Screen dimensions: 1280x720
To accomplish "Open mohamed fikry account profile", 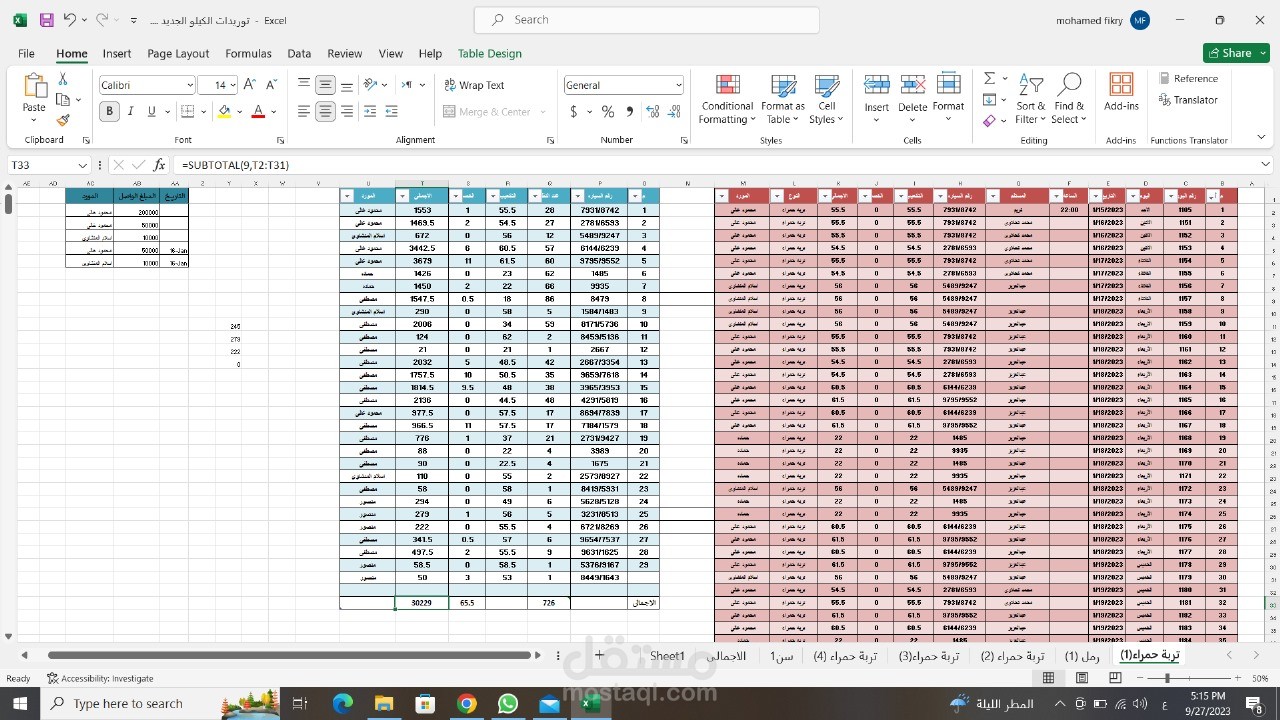I will [1102, 20].
